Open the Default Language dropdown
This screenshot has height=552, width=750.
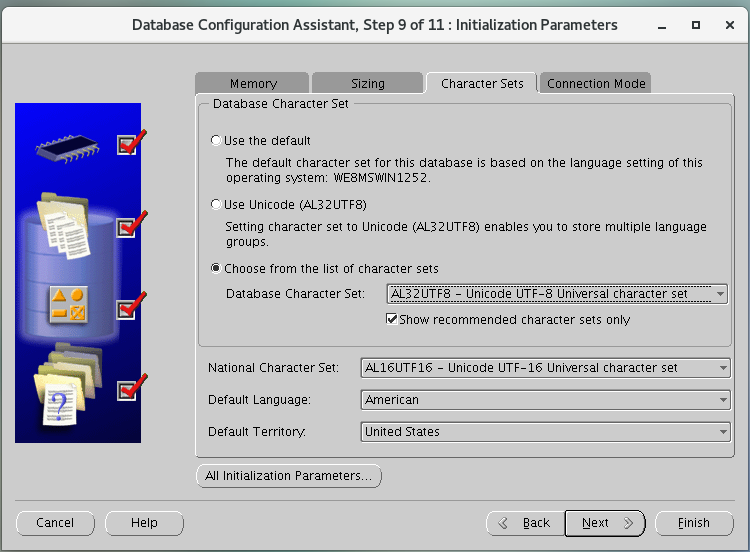[x=546, y=400]
